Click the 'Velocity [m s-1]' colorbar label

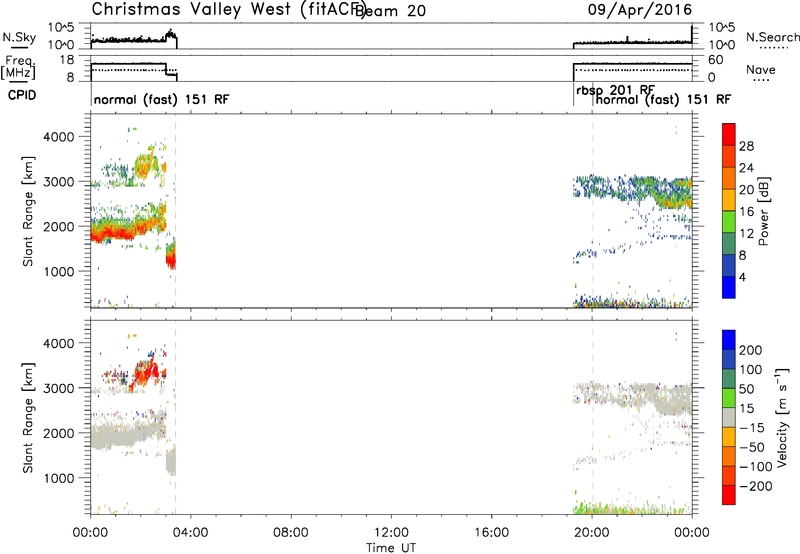point(782,417)
